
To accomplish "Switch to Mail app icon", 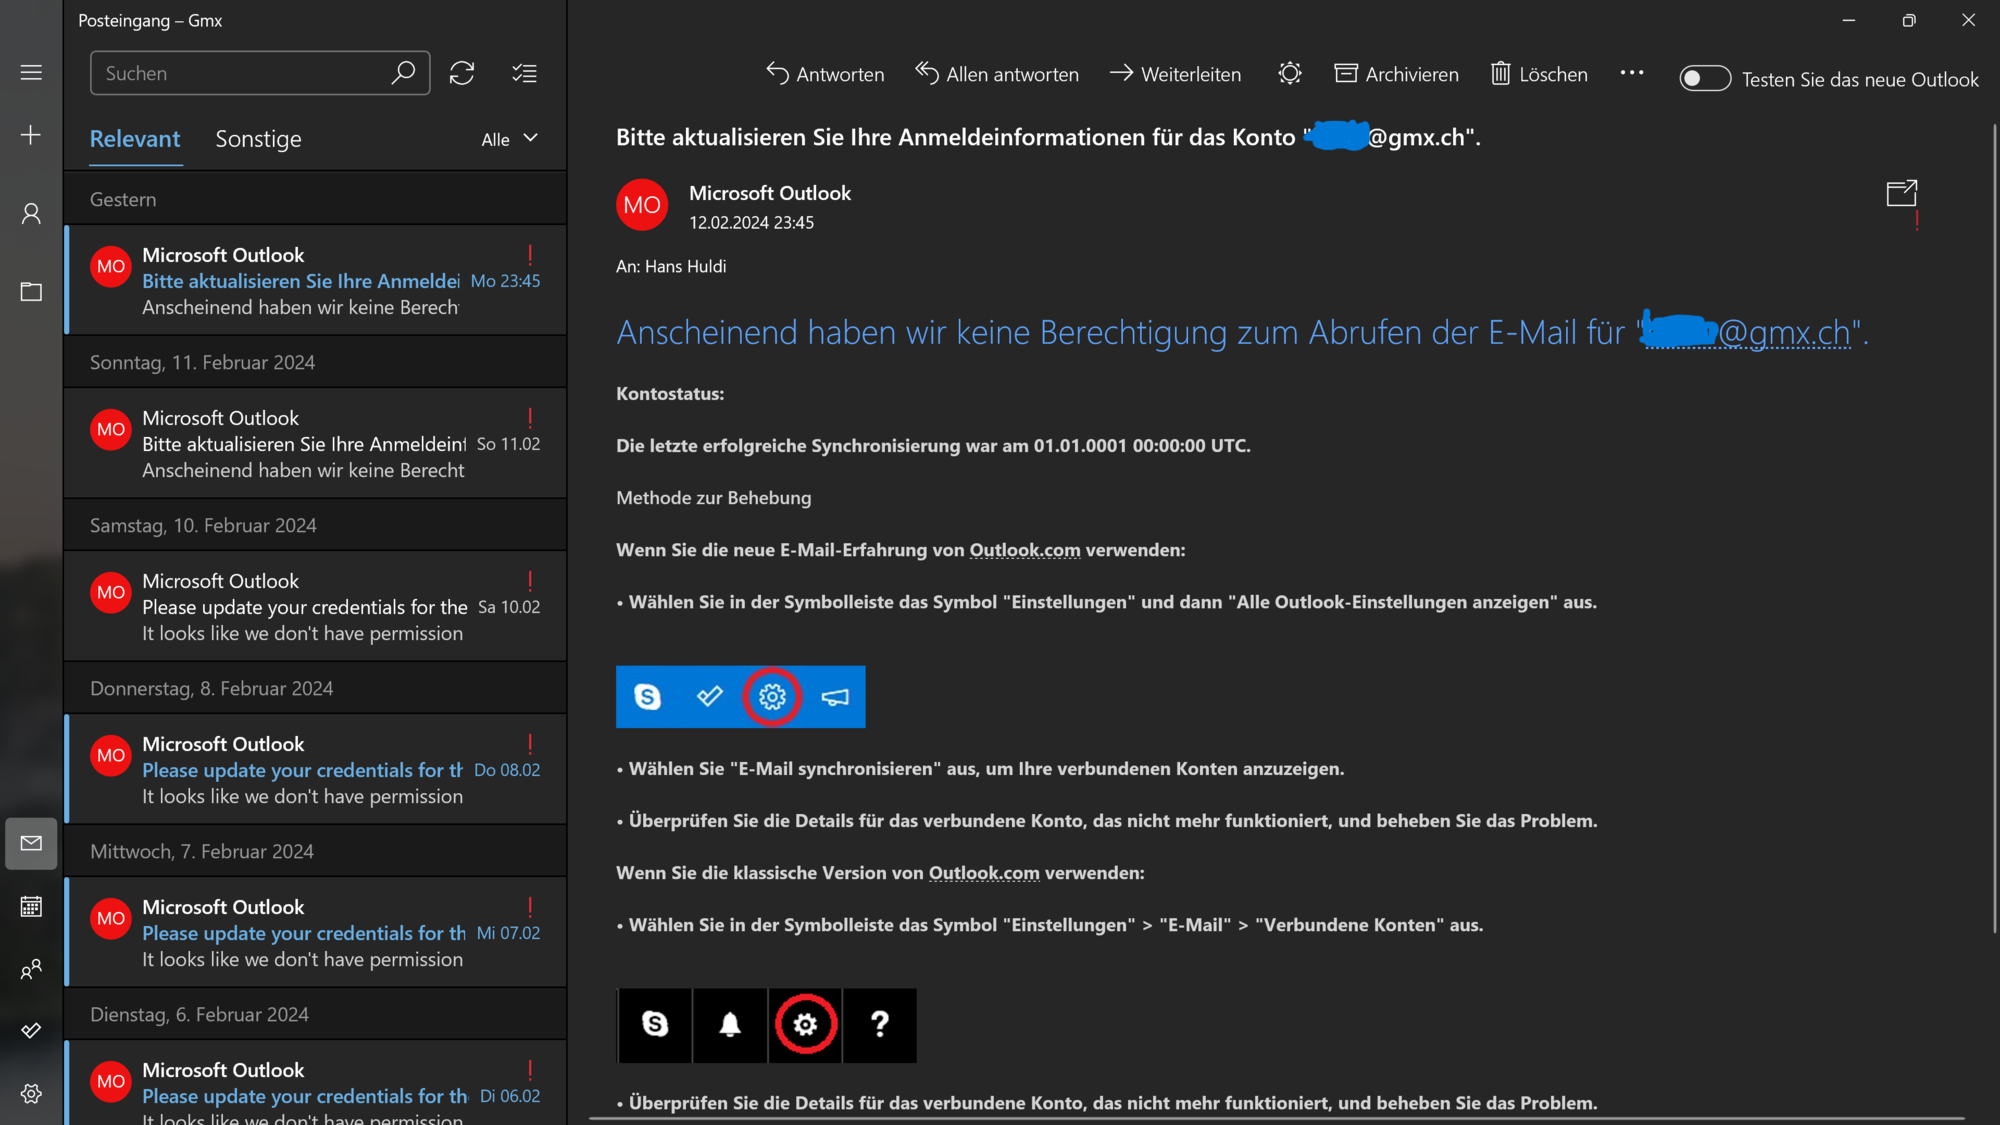I will [31, 843].
